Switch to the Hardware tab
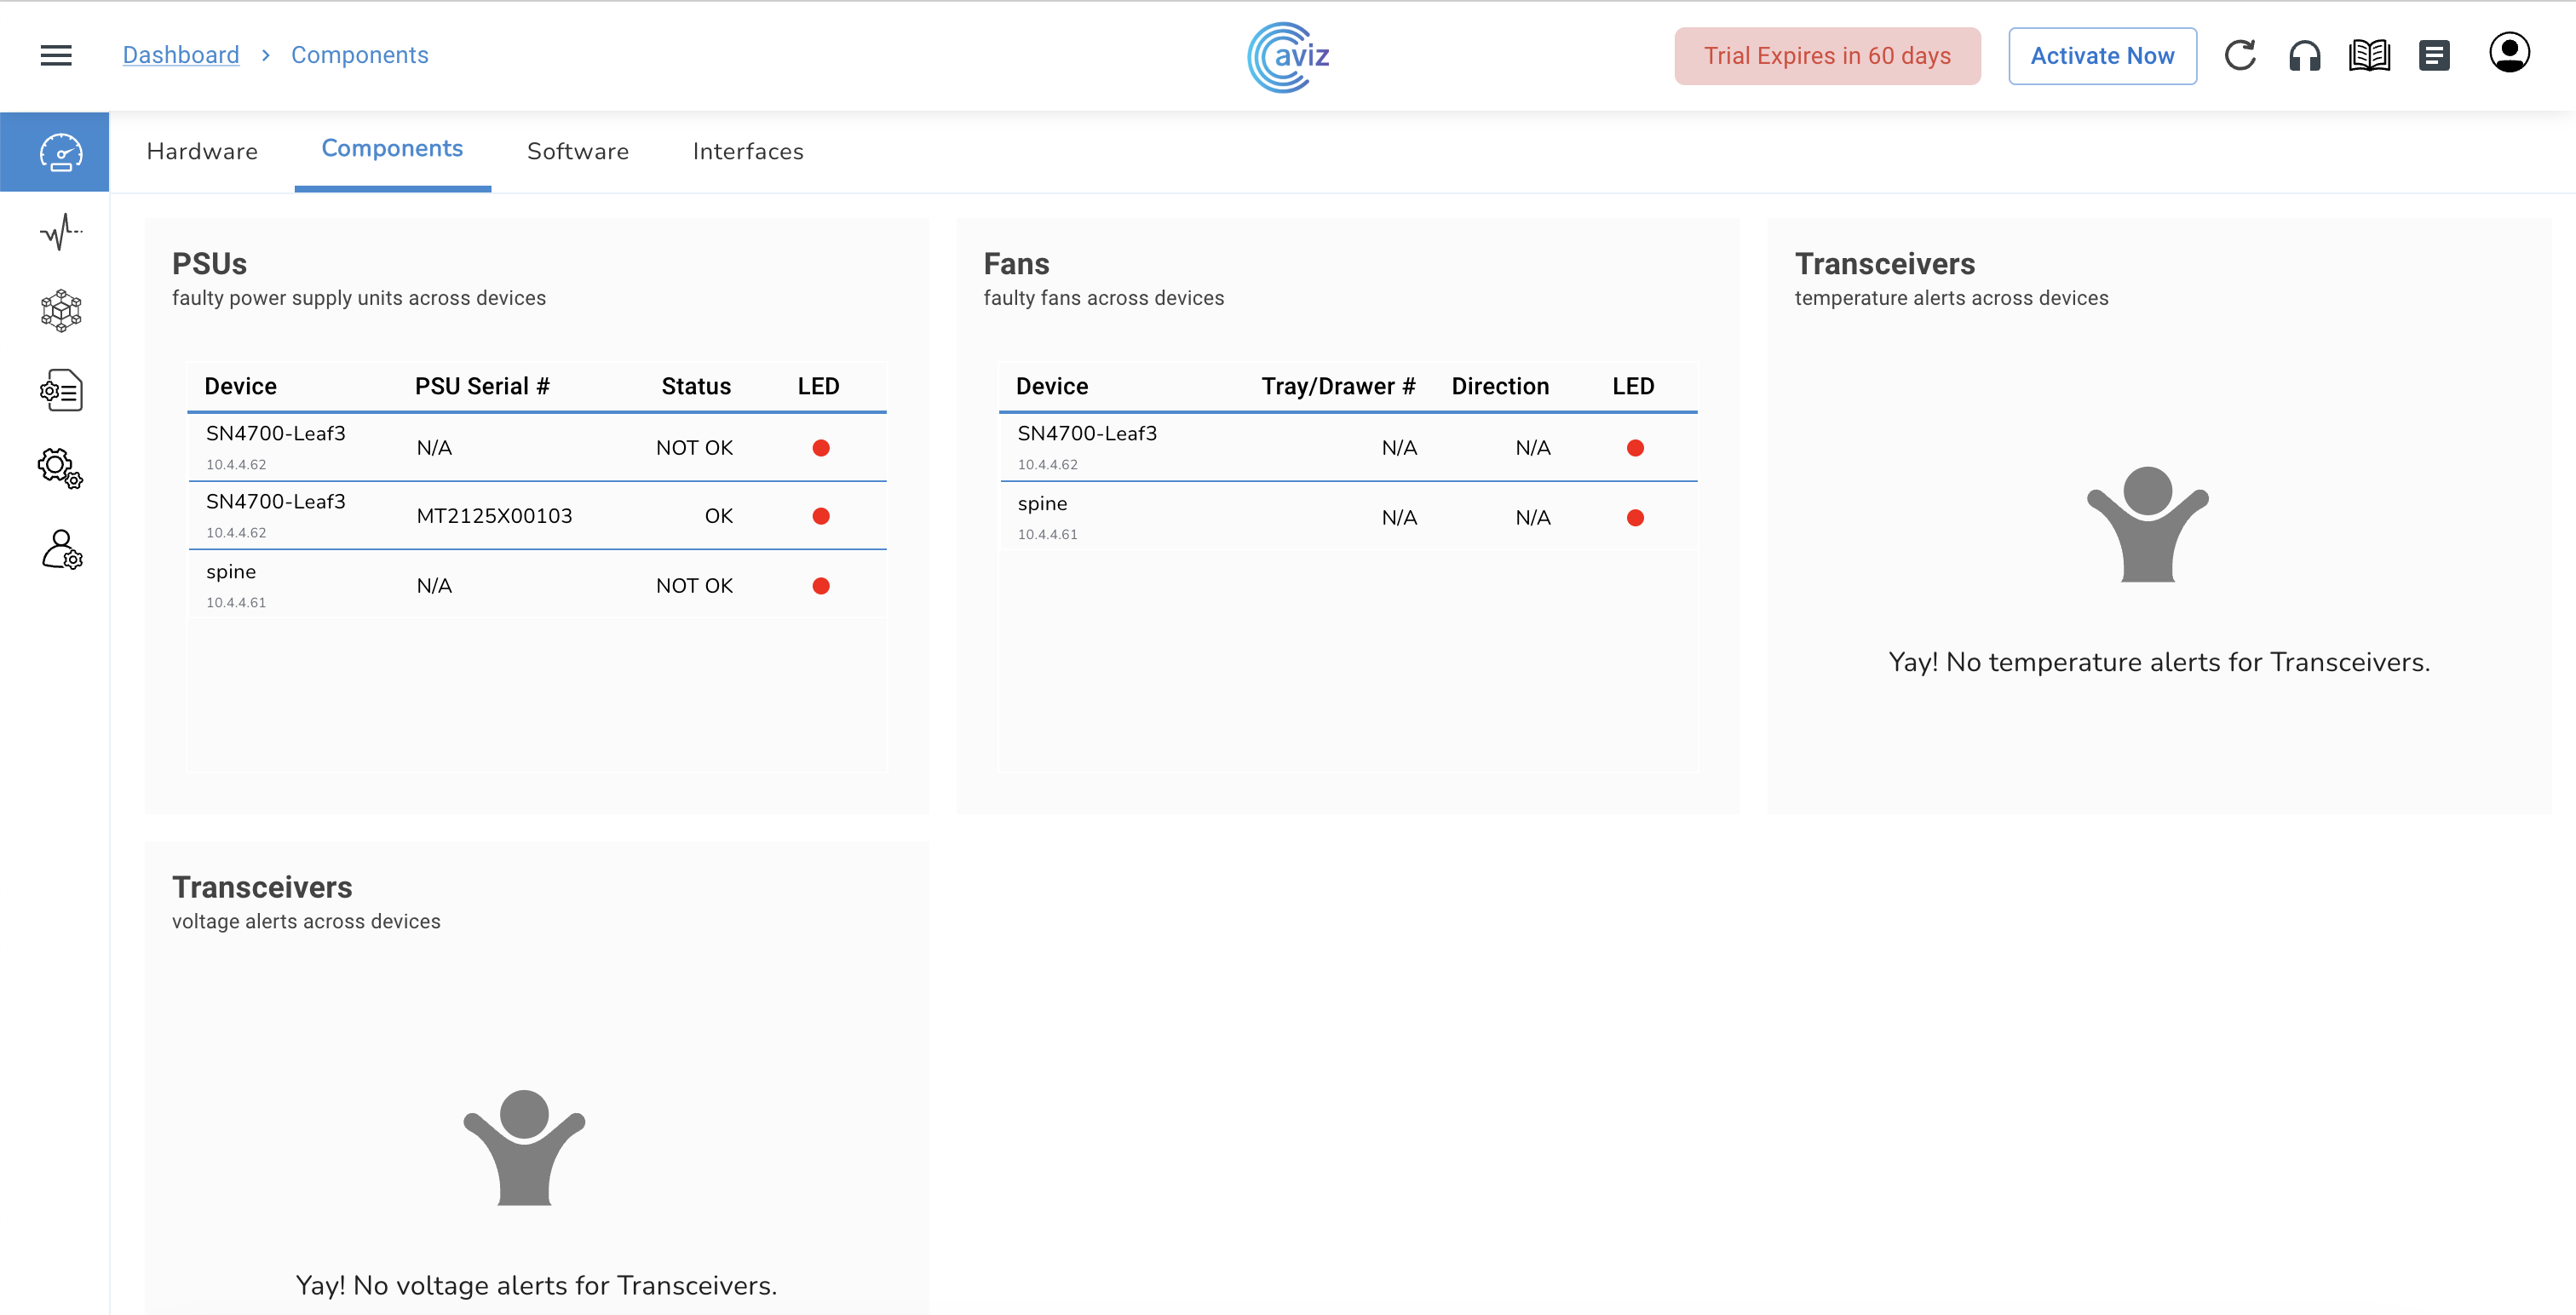The height and width of the screenshot is (1315, 2576). click(202, 151)
